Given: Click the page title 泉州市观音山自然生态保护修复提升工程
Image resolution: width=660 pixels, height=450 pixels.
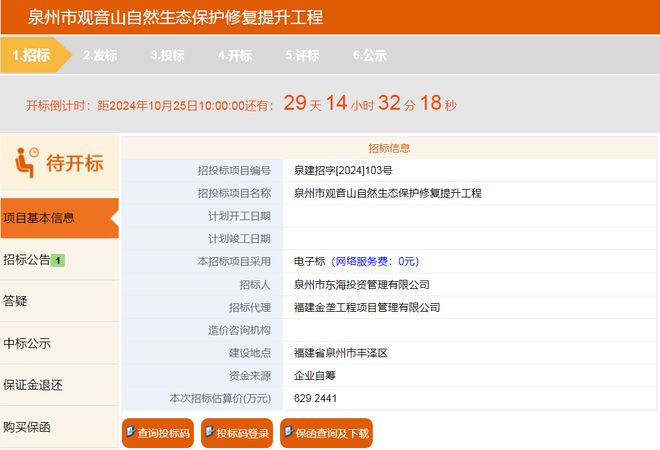Looking at the screenshot, I should (x=176, y=18).
